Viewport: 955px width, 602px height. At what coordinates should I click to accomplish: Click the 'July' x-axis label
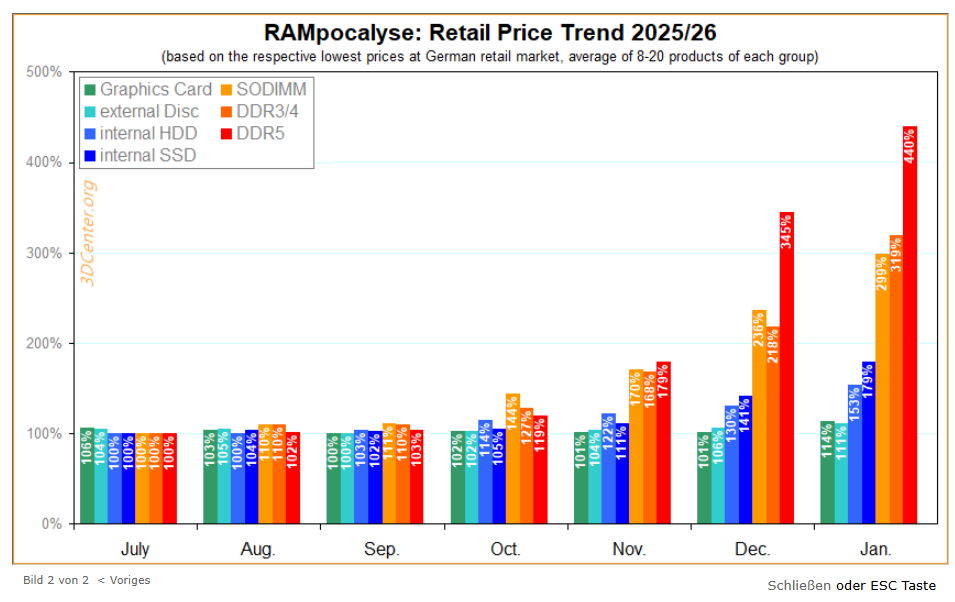tap(135, 550)
